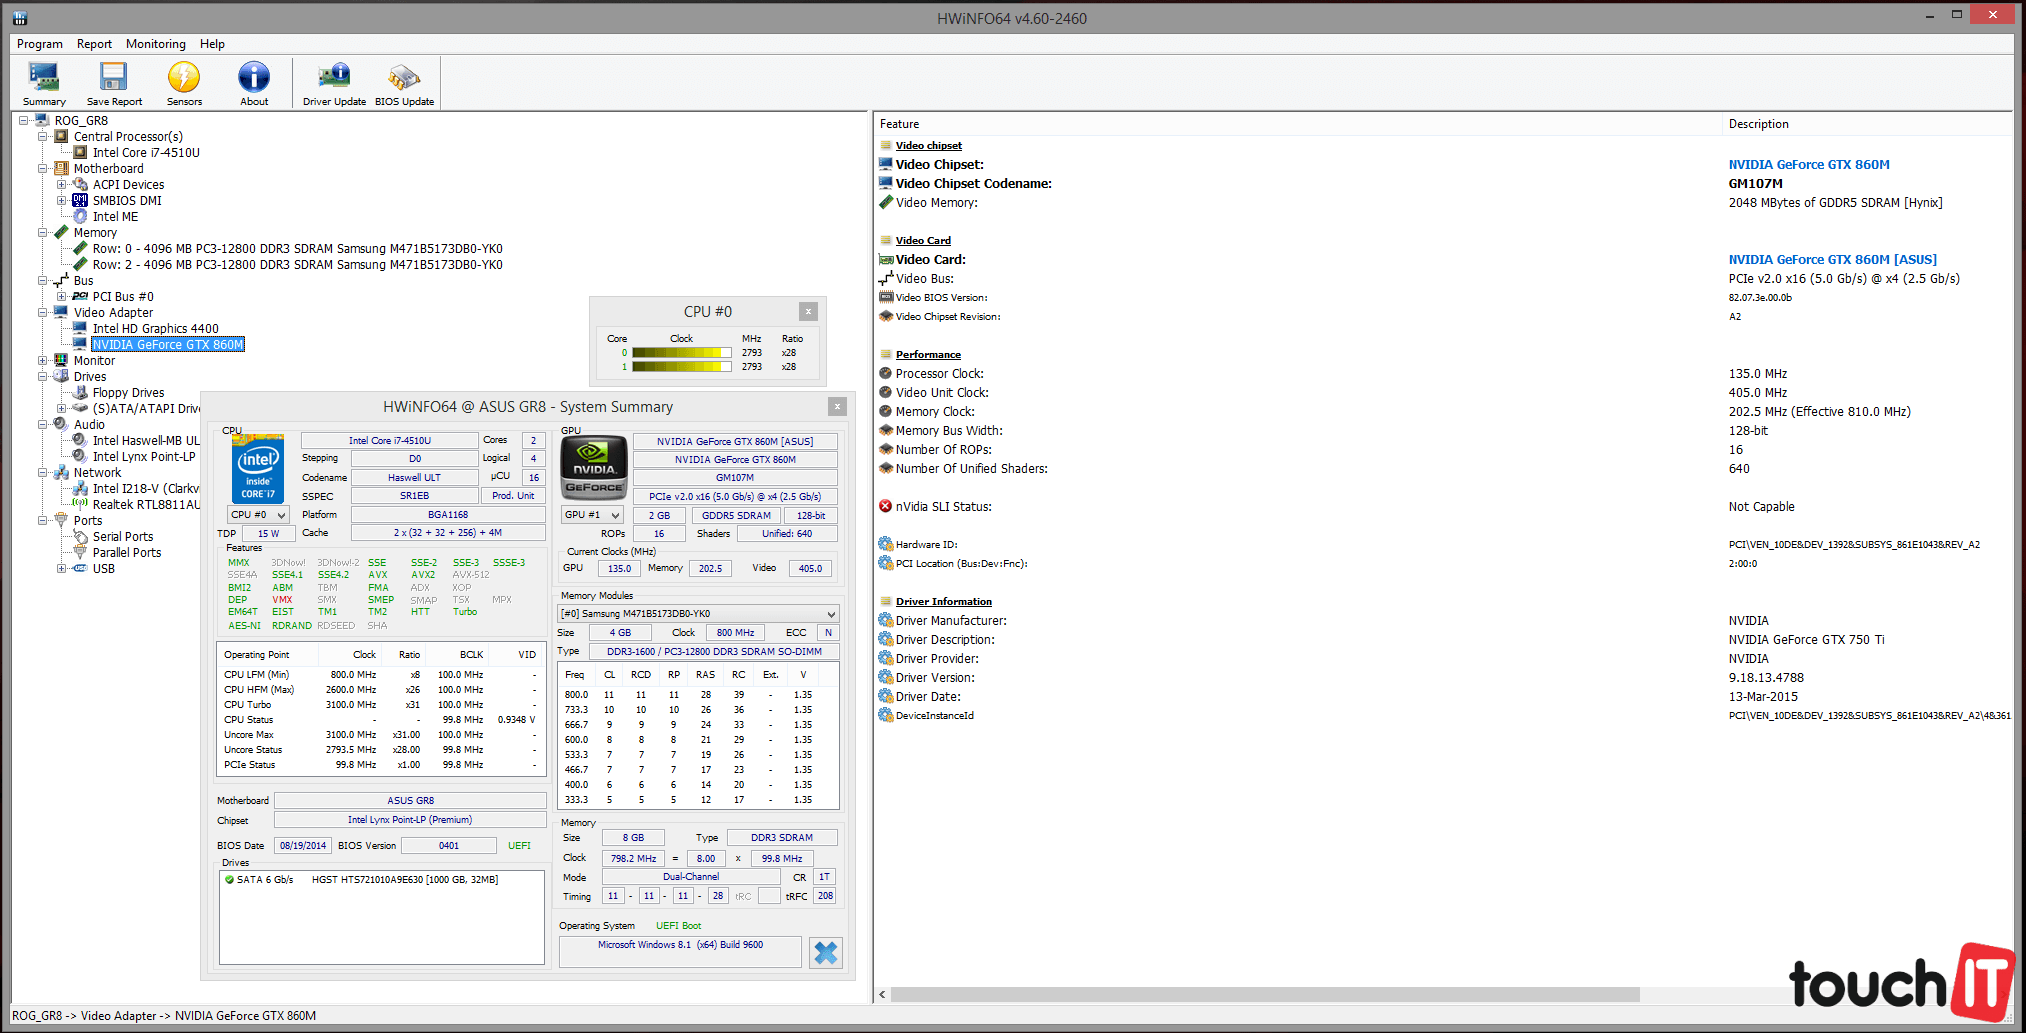This screenshot has height=1033, width=2026.
Task: Click the NVIDIA GeForce logo image
Action: pyautogui.click(x=594, y=468)
